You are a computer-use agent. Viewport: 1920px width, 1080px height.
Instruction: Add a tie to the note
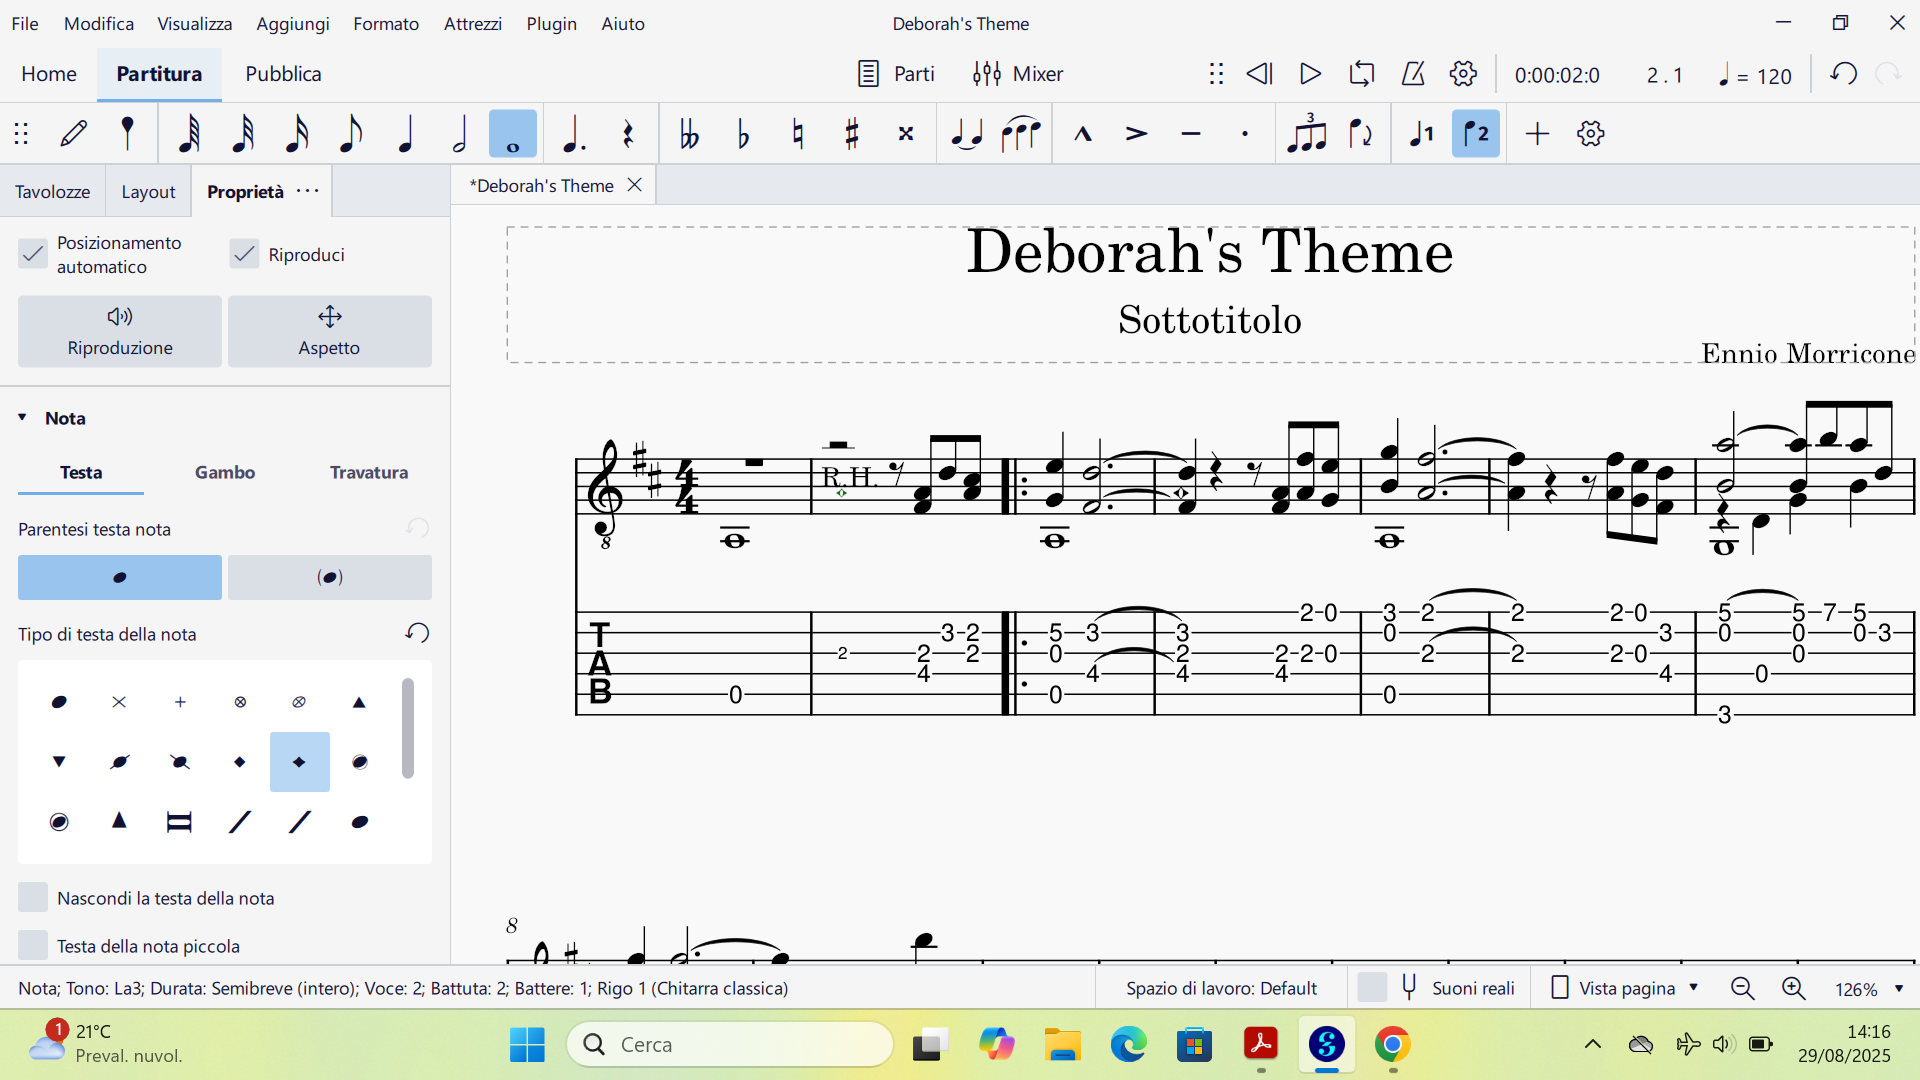[x=967, y=133]
